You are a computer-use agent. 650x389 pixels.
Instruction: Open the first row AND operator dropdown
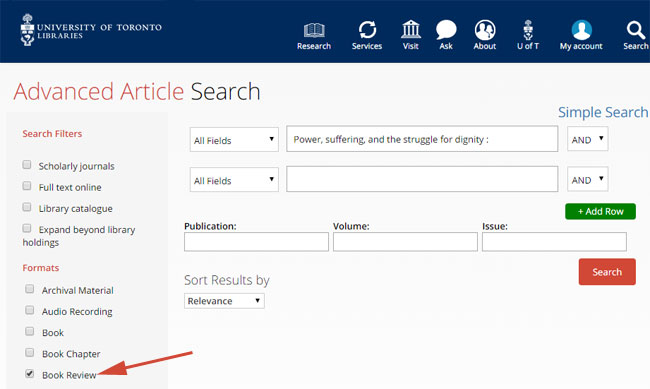[x=587, y=139]
